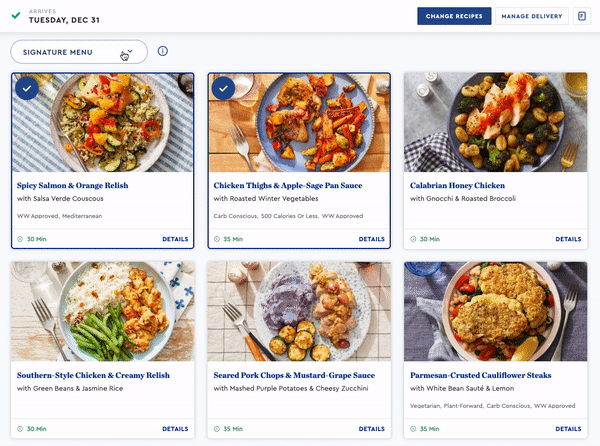Click the info icon beside Signature Menu

[163, 51]
